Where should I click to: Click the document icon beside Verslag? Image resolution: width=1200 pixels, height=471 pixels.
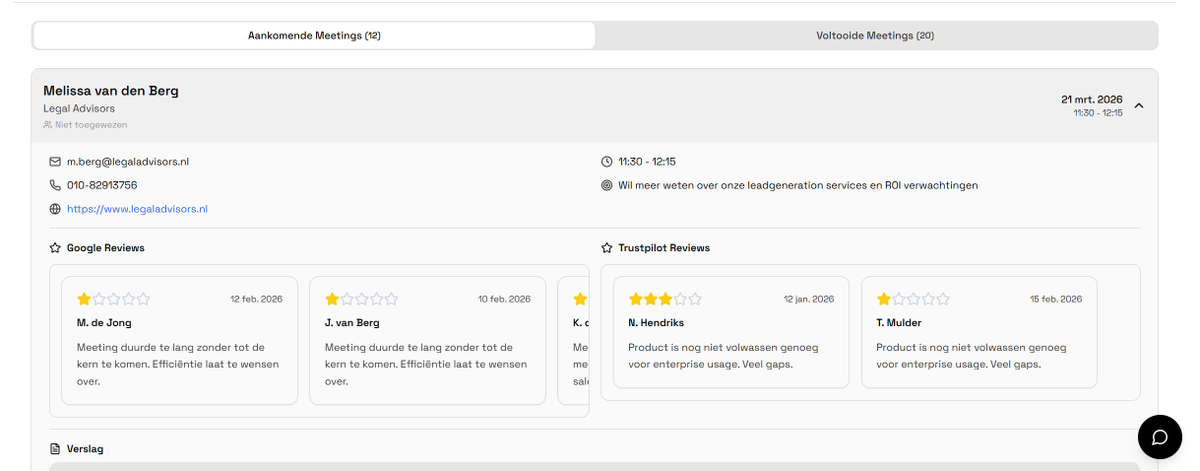pyautogui.click(x=55, y=449)
